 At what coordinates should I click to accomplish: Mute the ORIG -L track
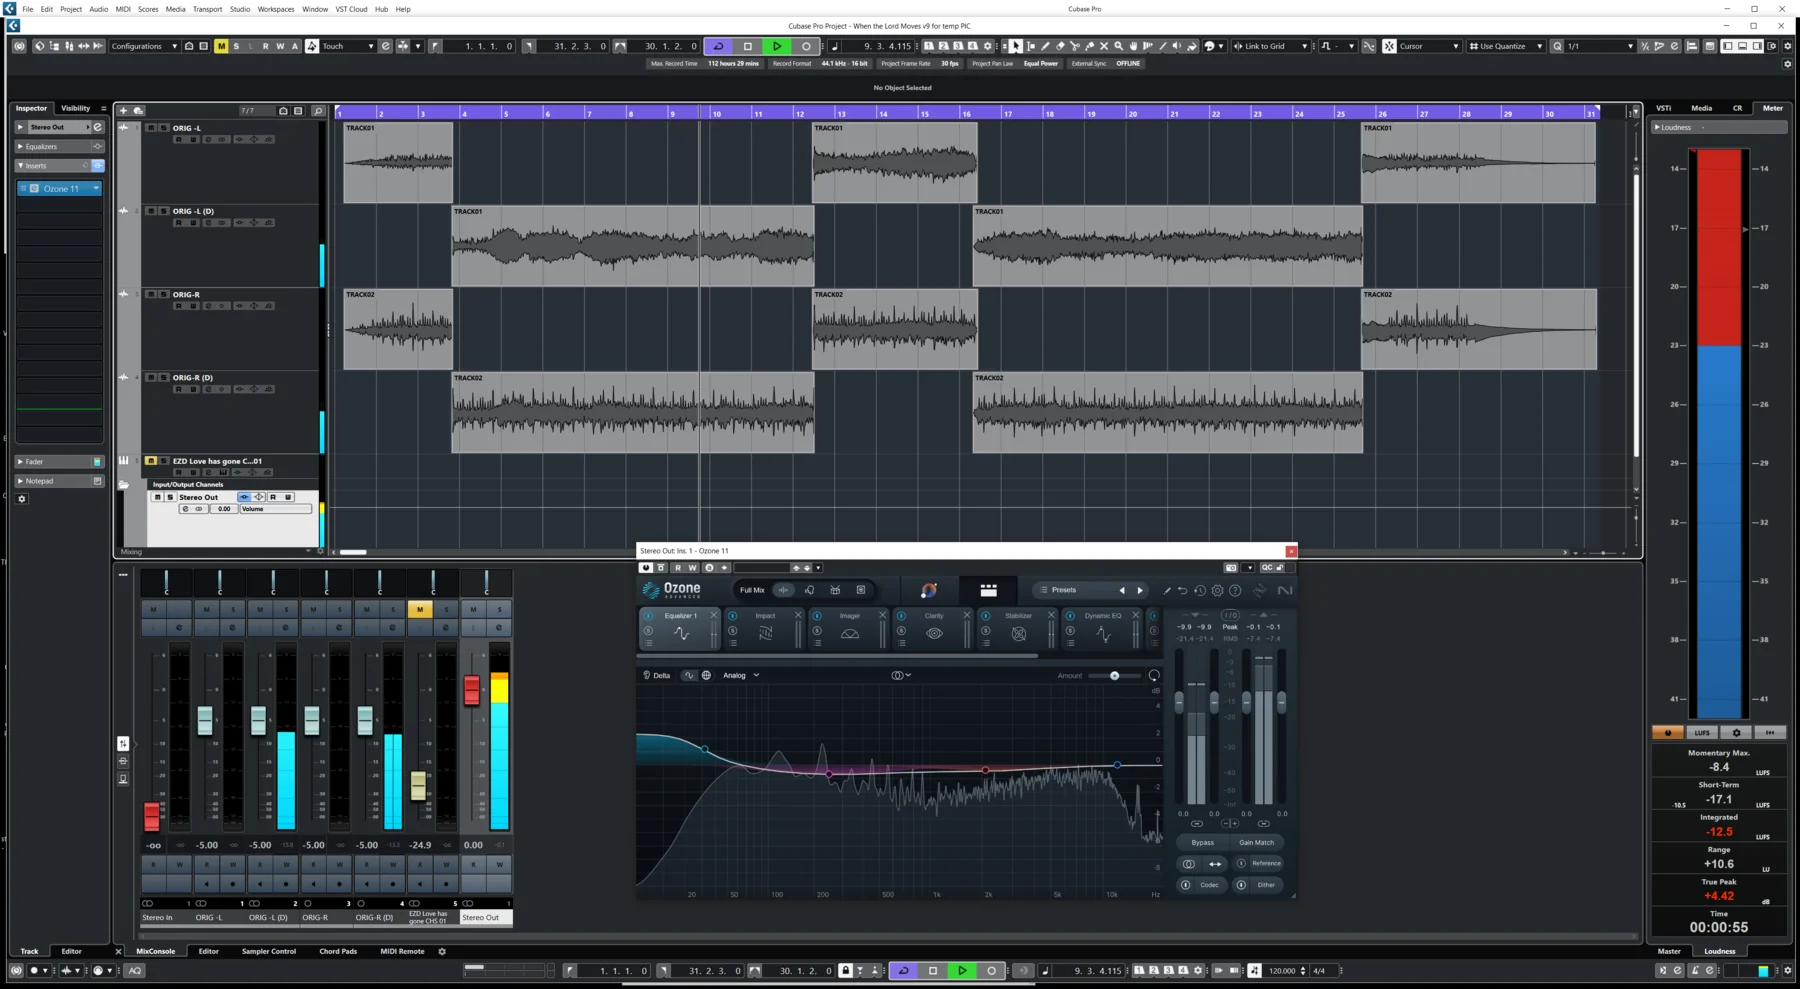tap(152, 127)
